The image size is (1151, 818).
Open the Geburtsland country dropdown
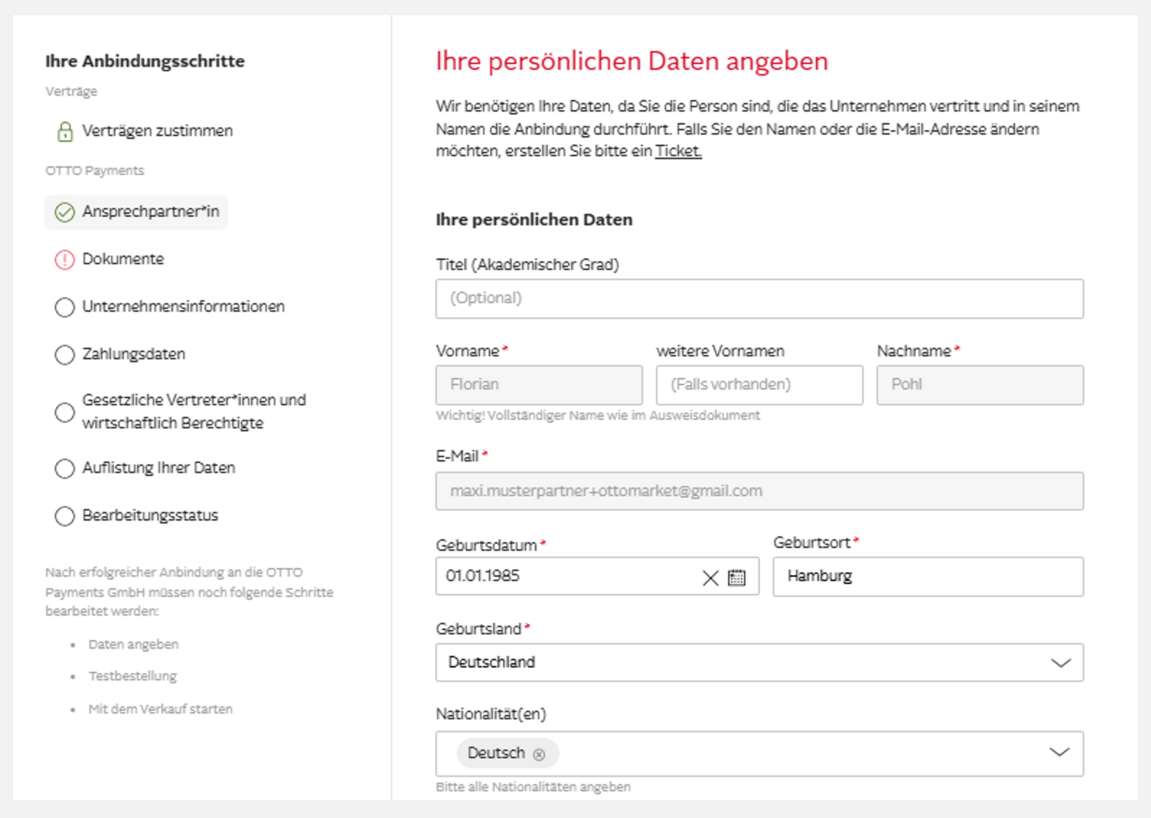758,662
